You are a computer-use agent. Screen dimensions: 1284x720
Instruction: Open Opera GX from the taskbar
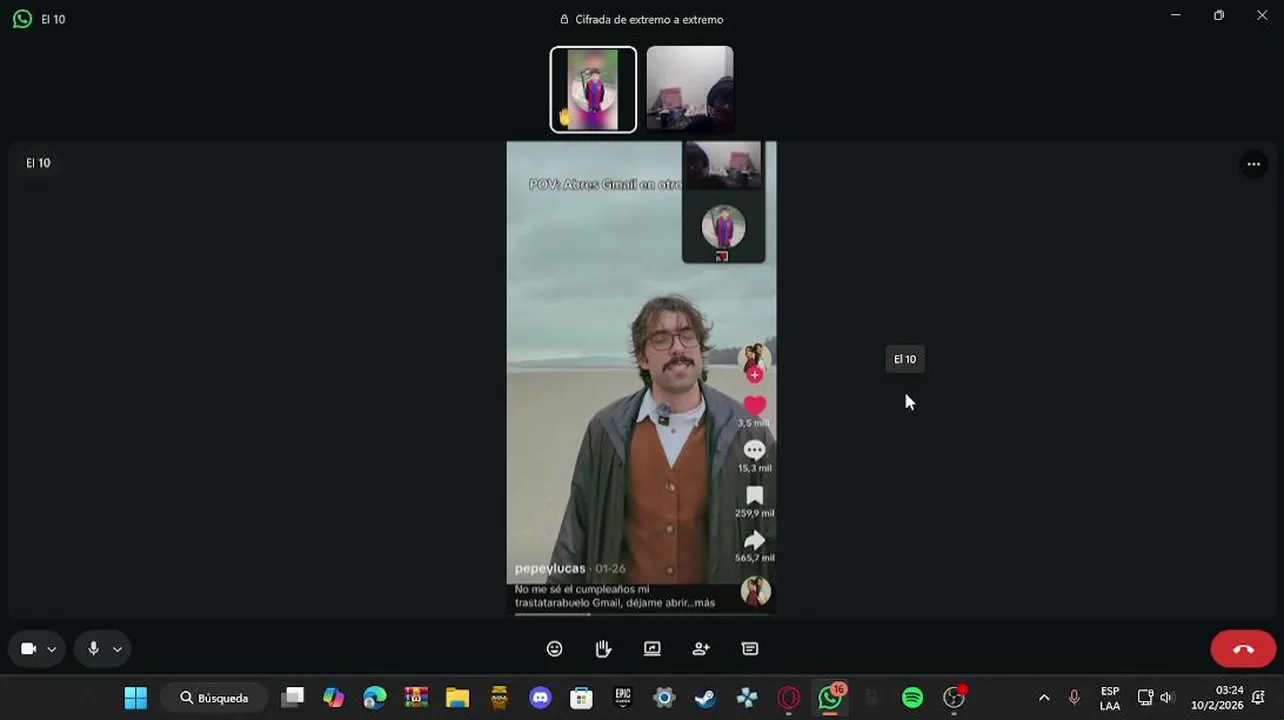click(788, 698)
